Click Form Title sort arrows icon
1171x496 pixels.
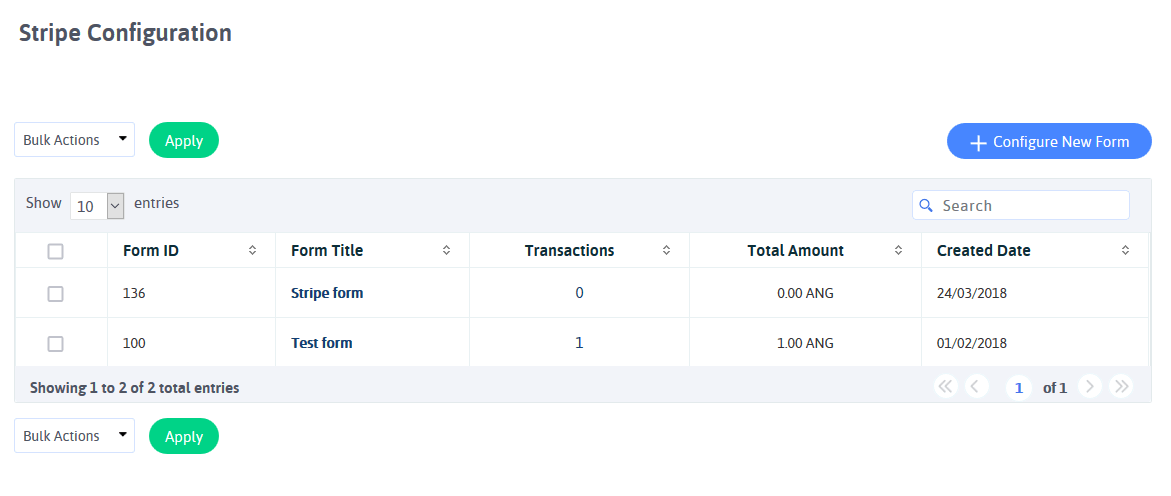click(447, 251)
